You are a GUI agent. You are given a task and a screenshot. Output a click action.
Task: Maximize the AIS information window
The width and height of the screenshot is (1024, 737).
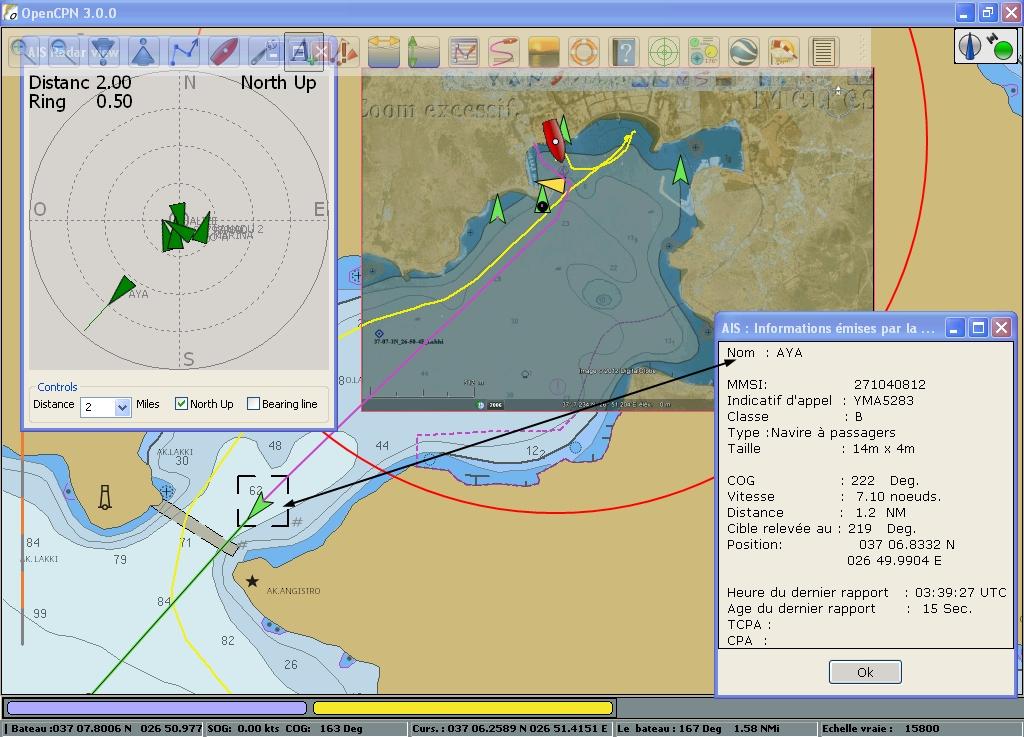978,328
